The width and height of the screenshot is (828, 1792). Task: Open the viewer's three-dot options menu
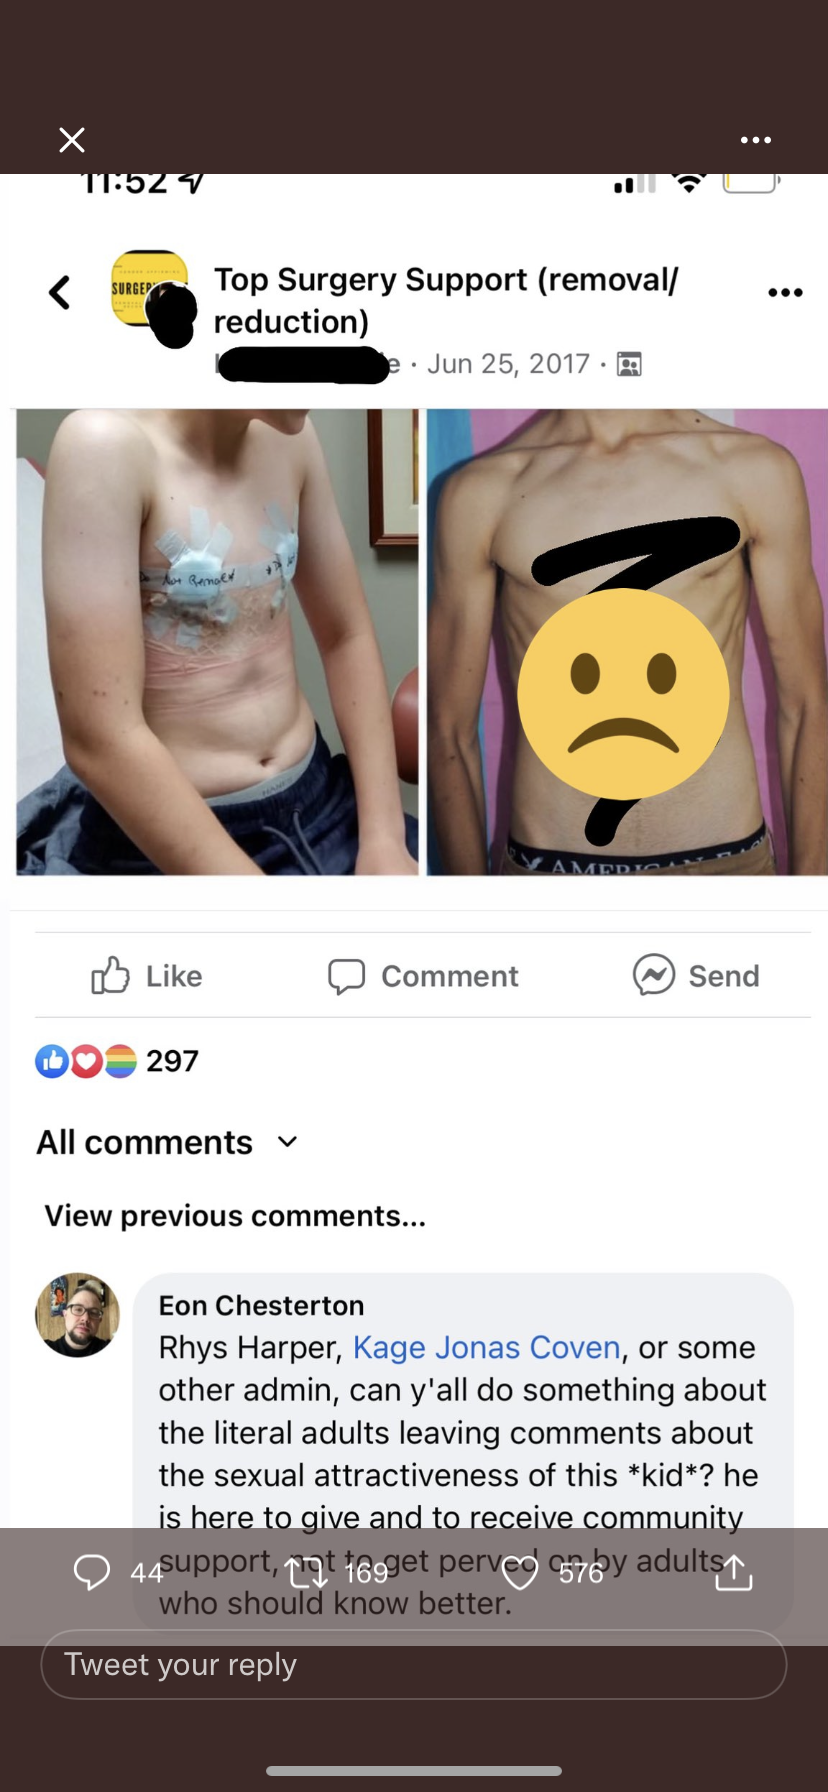[x=756, y=140]
